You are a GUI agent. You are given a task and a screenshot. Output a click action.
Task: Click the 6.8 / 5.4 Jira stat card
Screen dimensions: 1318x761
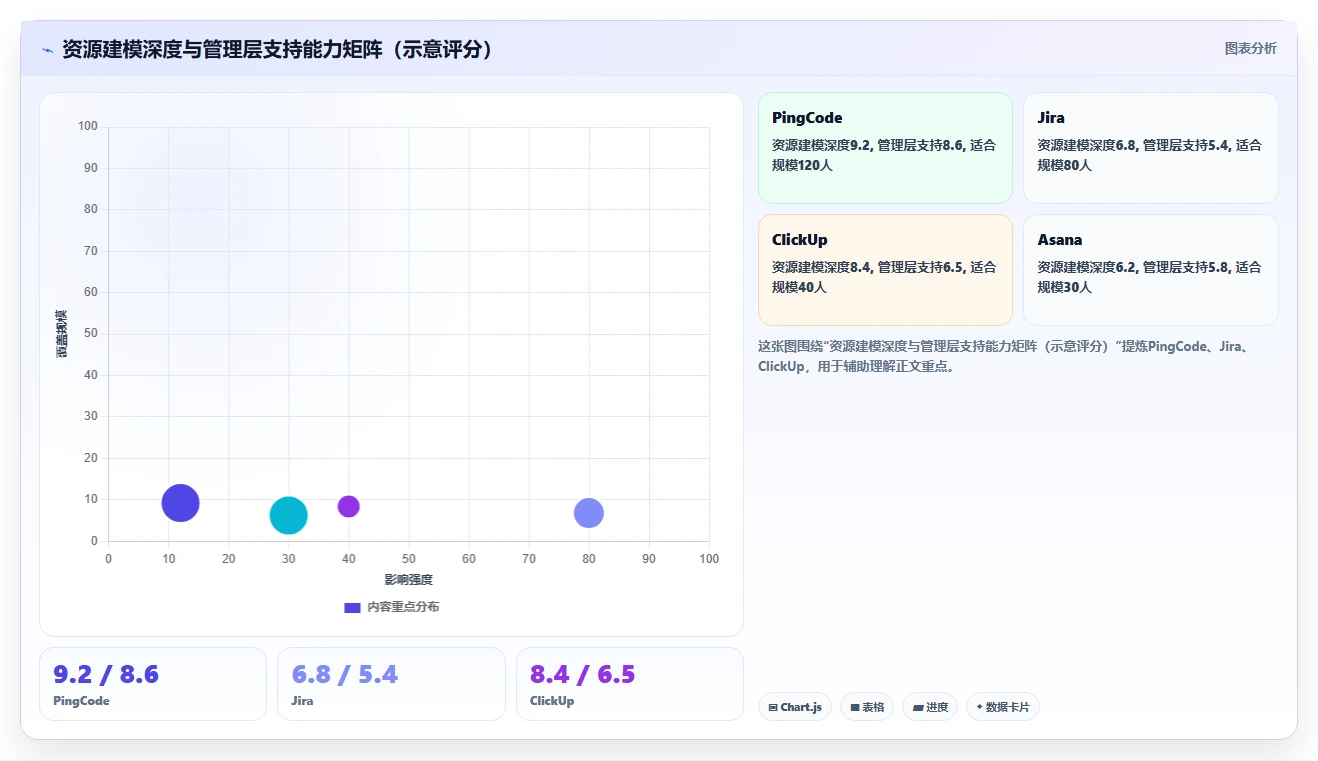[x=391, y=684]
